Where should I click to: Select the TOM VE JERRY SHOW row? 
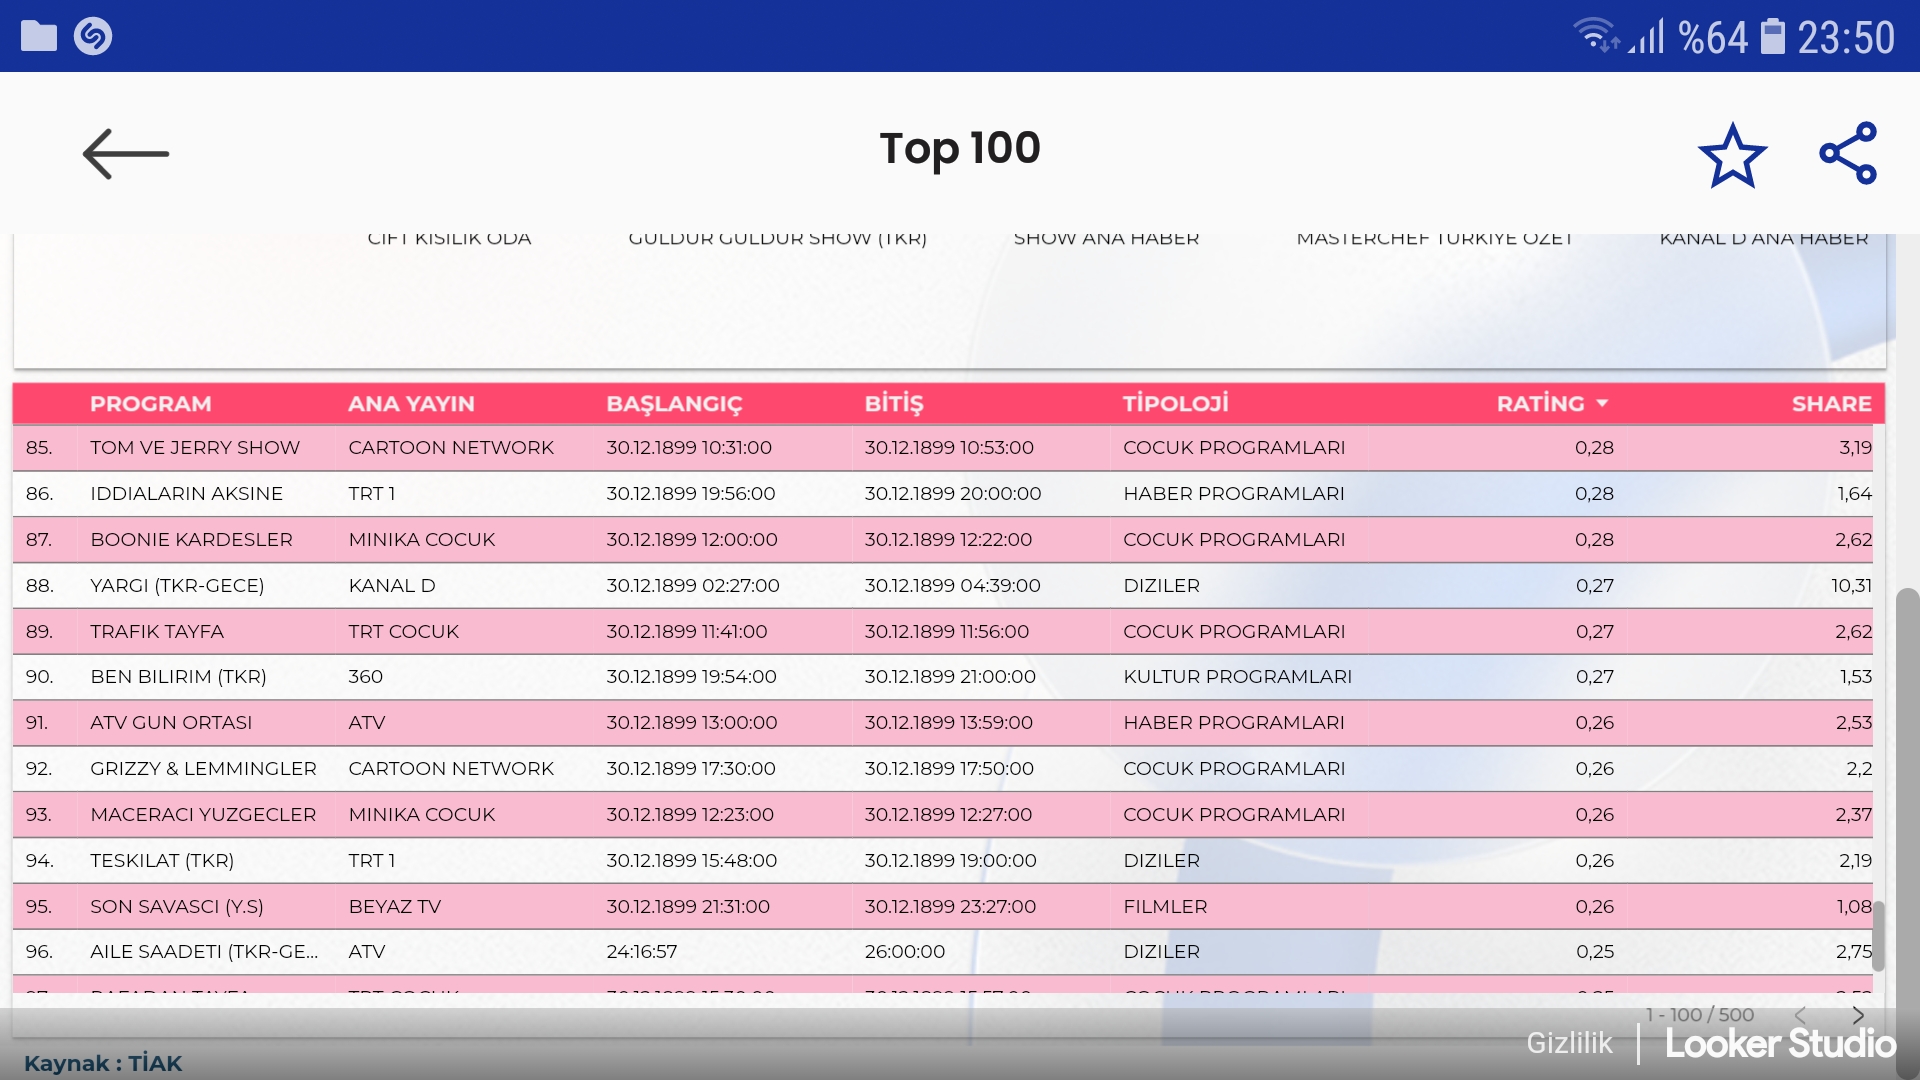(195, 448)
